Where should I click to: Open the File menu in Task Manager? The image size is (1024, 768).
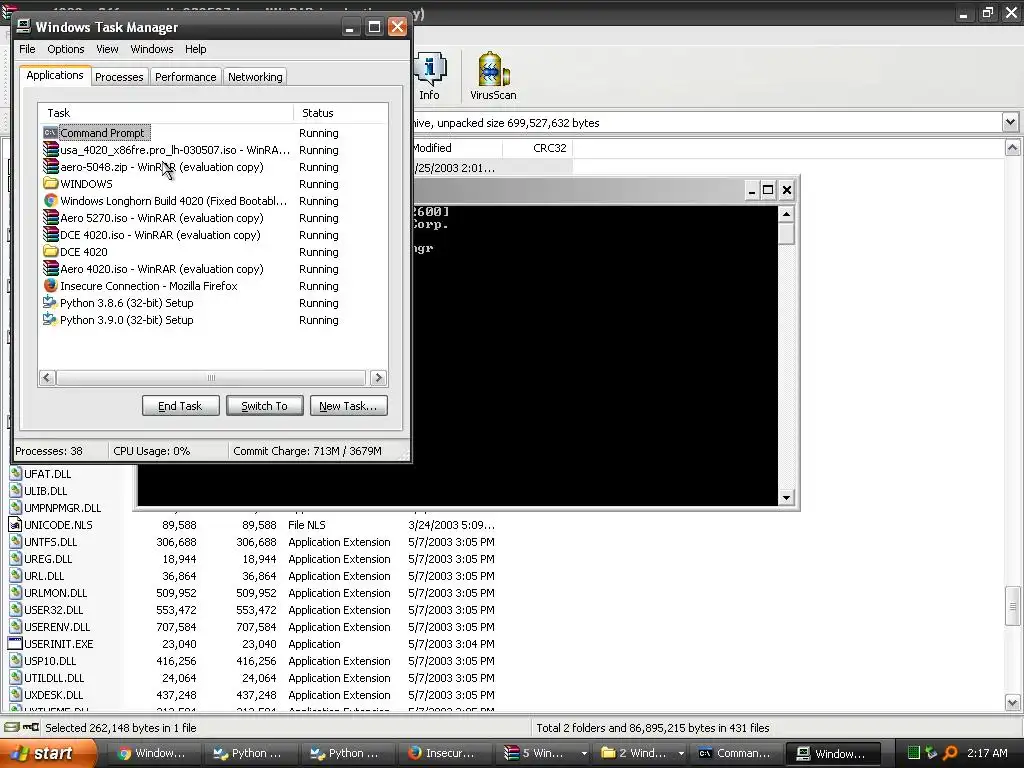27,49
